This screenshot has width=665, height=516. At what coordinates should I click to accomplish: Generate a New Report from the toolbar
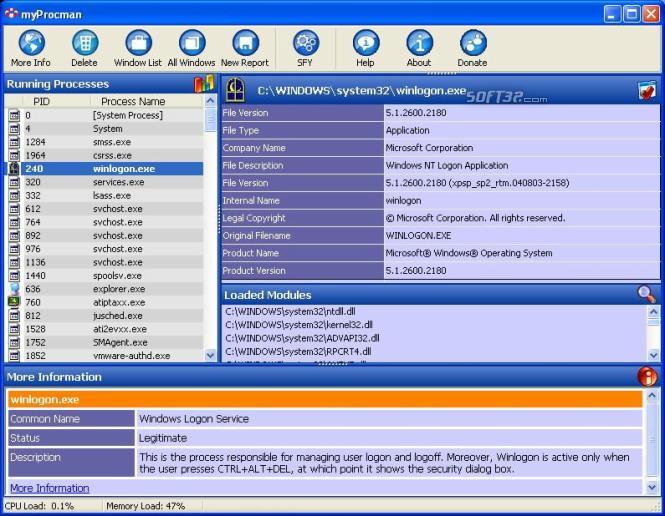pyautogui.click(x=245, y=43)
